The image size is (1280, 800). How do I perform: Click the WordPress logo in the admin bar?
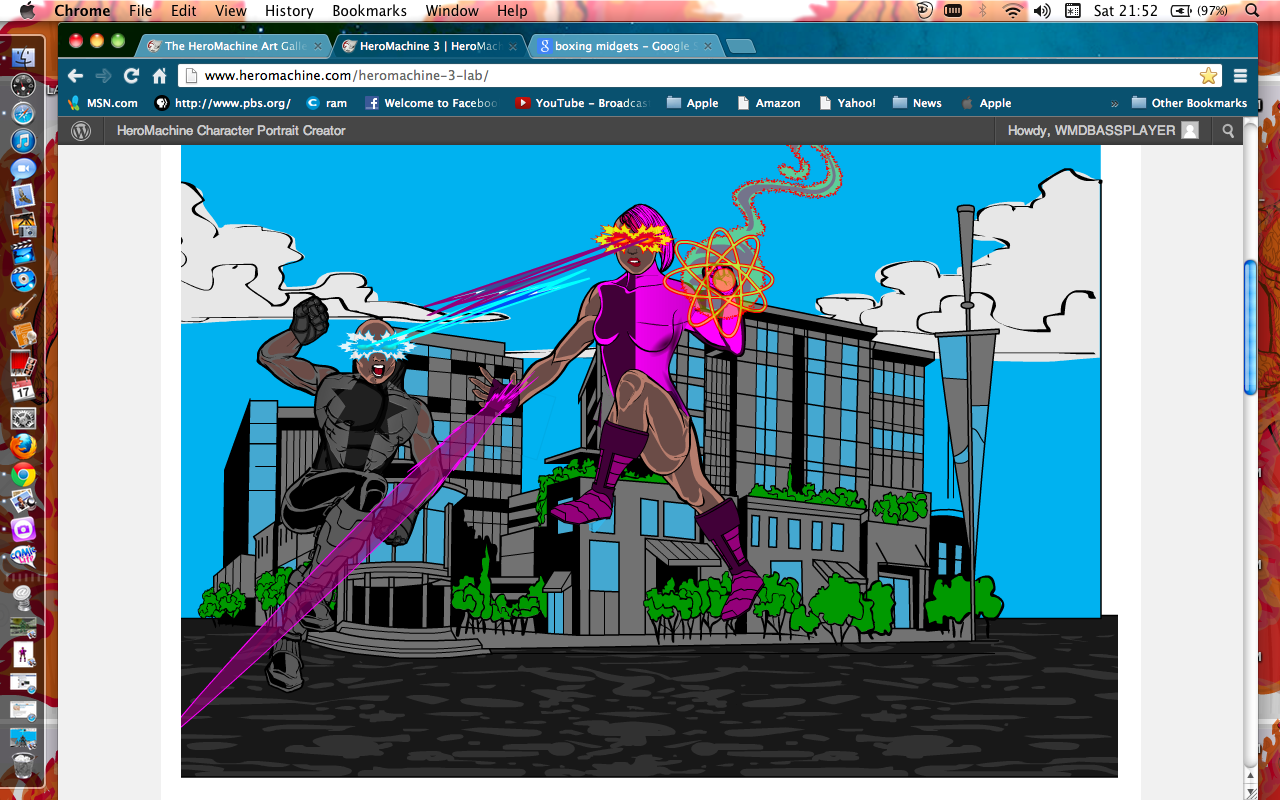[x=81, y=131]
